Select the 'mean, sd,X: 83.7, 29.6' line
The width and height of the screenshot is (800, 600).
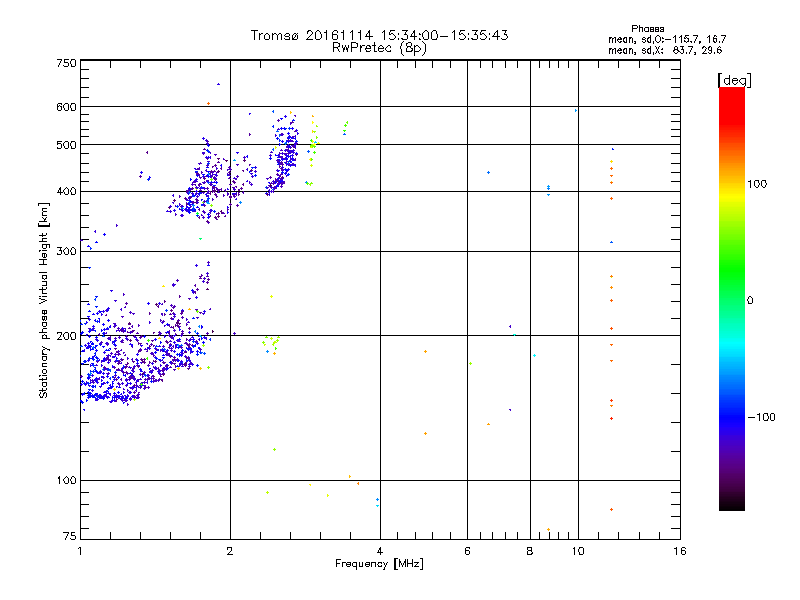(x=665, y=50)
